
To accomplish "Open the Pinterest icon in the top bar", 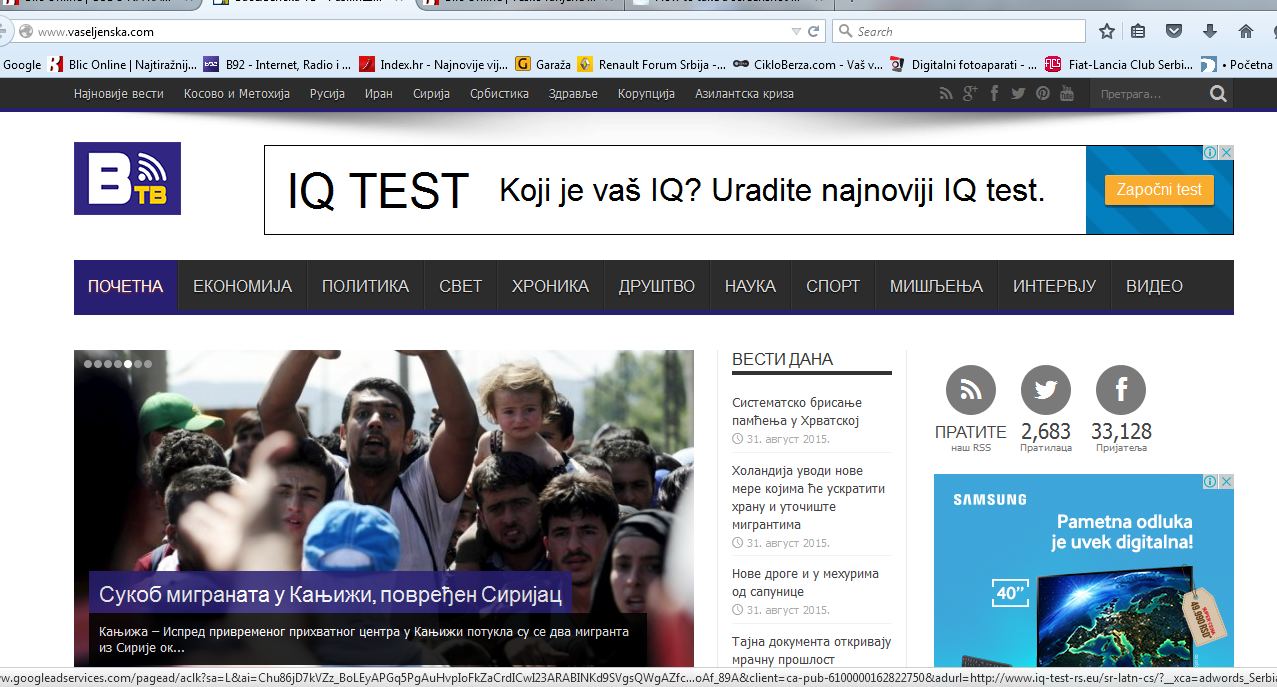I will click(1043, 94).
